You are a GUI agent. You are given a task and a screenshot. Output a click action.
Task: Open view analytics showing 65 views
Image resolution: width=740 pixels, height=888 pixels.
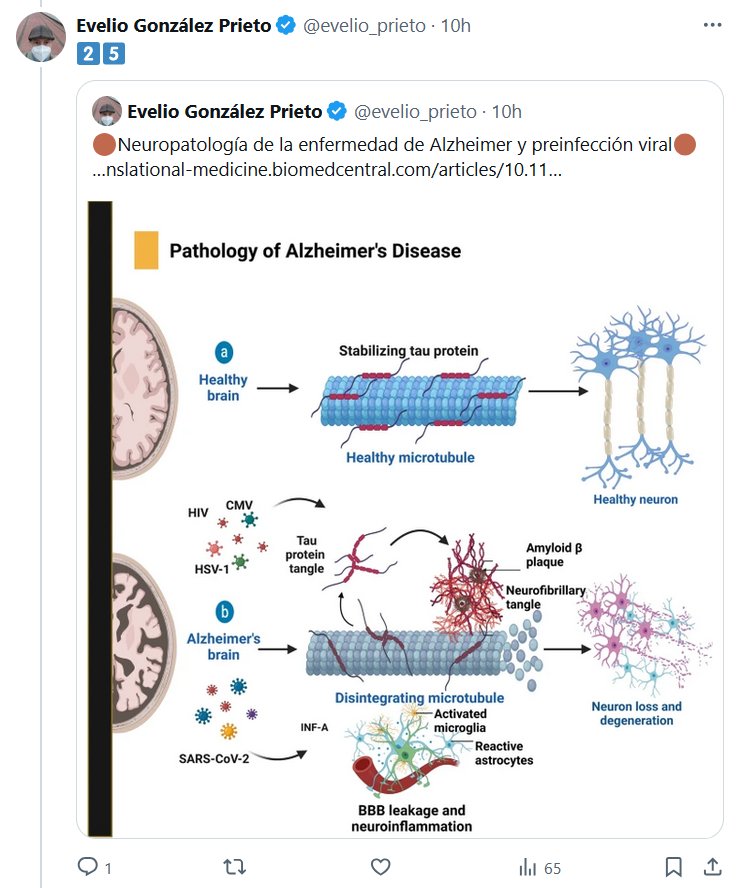tap(540, 866)
